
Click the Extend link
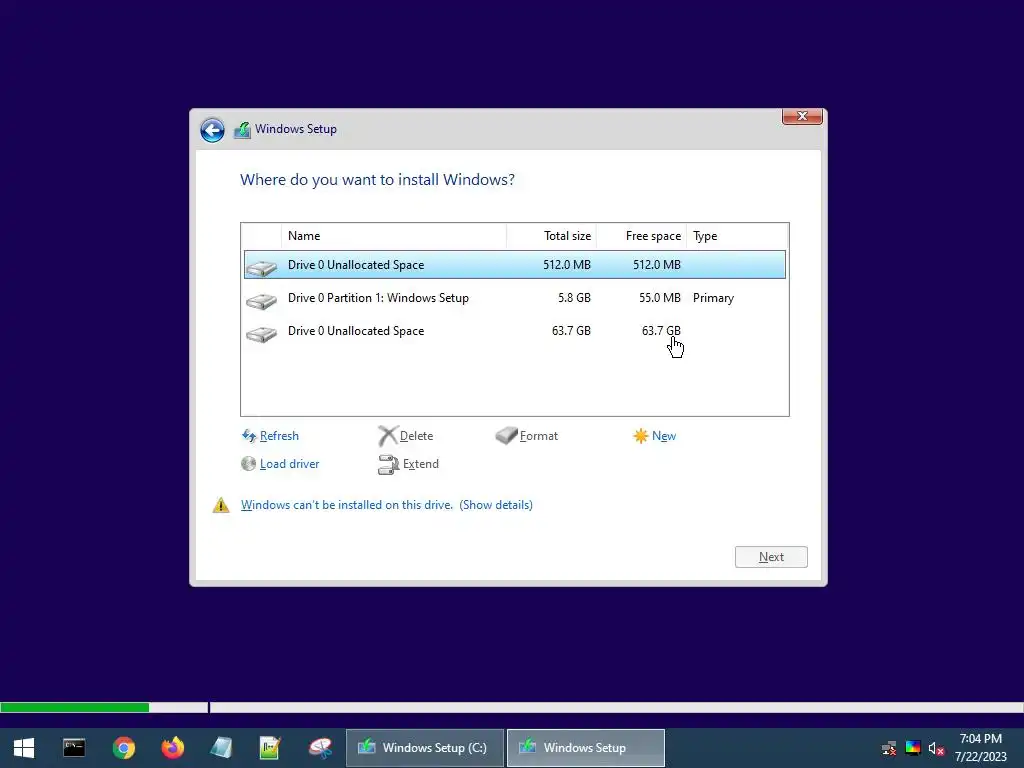point(421,464)
